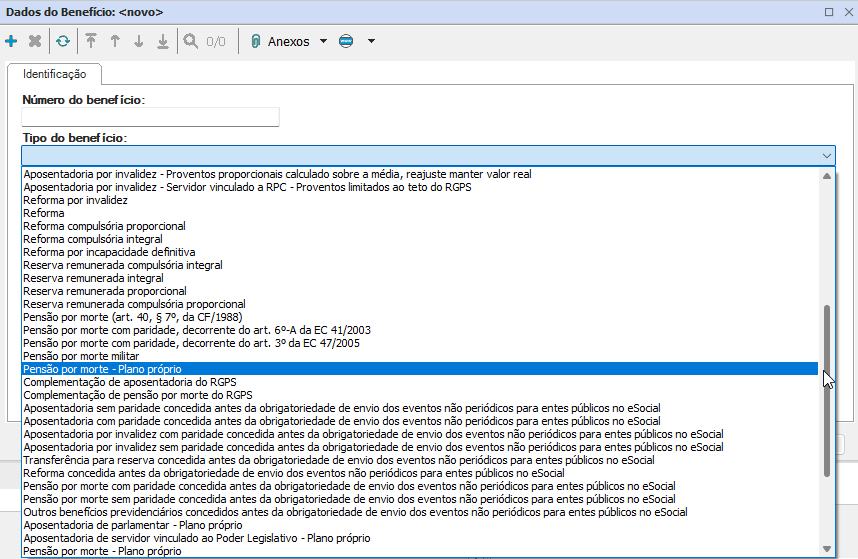Image resolution: width=858 pixels, height=559 pixels.
Task: Open the Anexos dropdown arrow
Action: click(x=323, y=41)
